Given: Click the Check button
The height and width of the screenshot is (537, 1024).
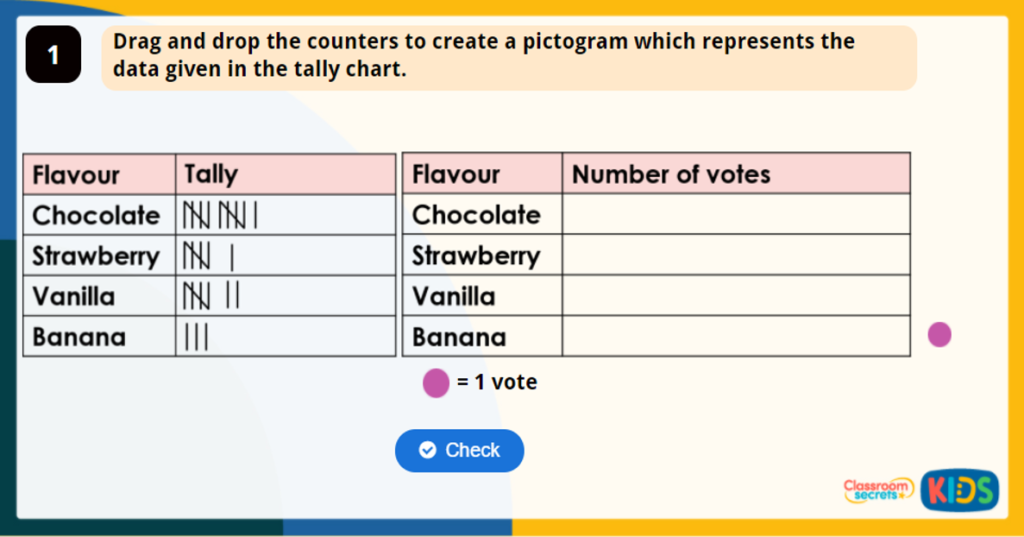Looking at the screenshot, I should [x=459, y=451].
